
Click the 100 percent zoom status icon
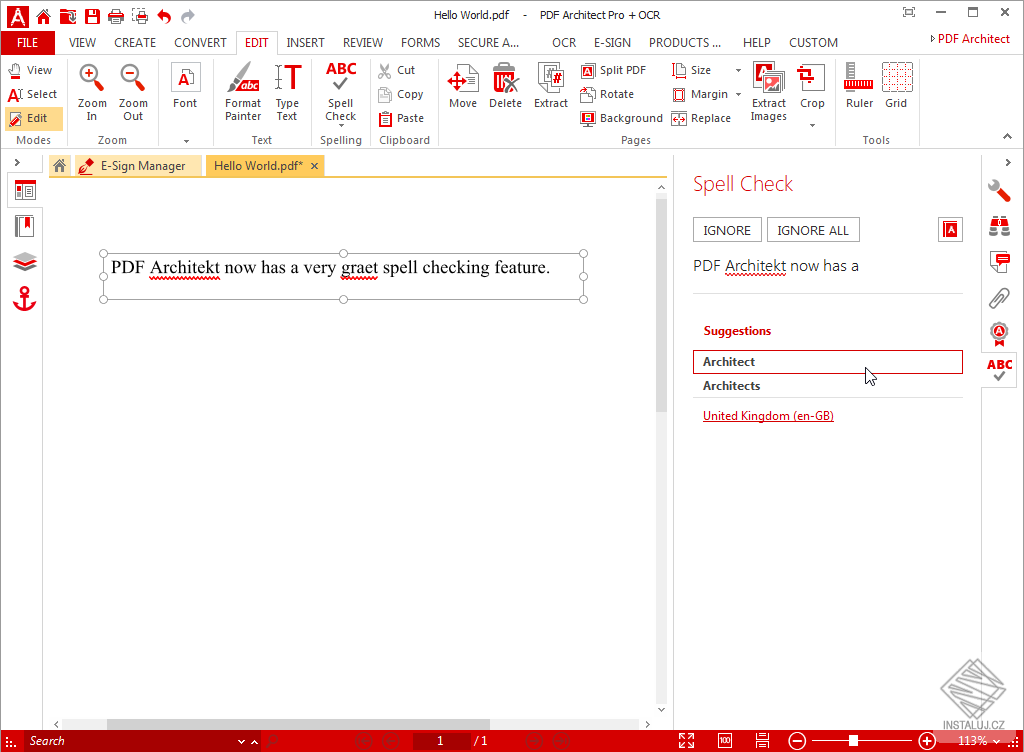(725, 740)
